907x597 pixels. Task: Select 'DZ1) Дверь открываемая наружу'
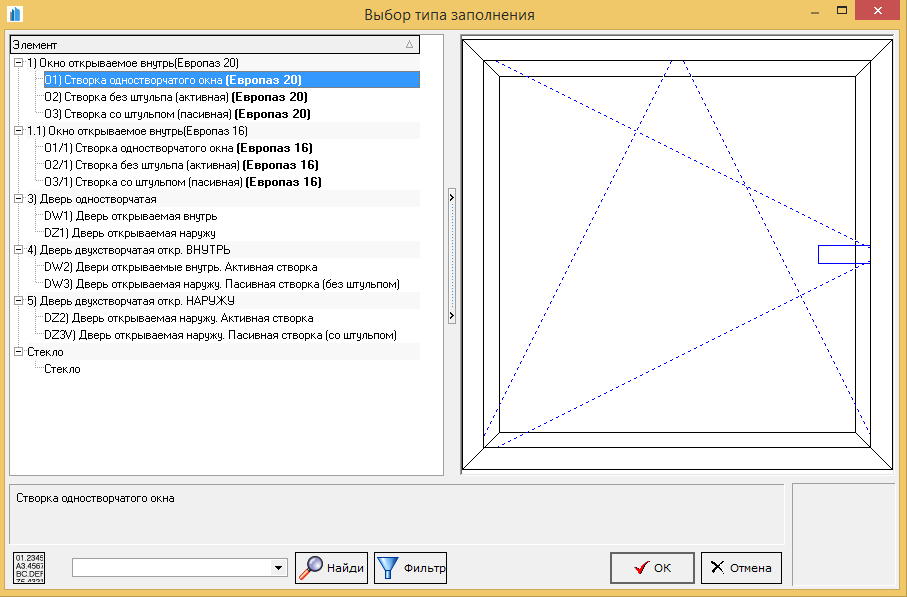coord(130,233)
